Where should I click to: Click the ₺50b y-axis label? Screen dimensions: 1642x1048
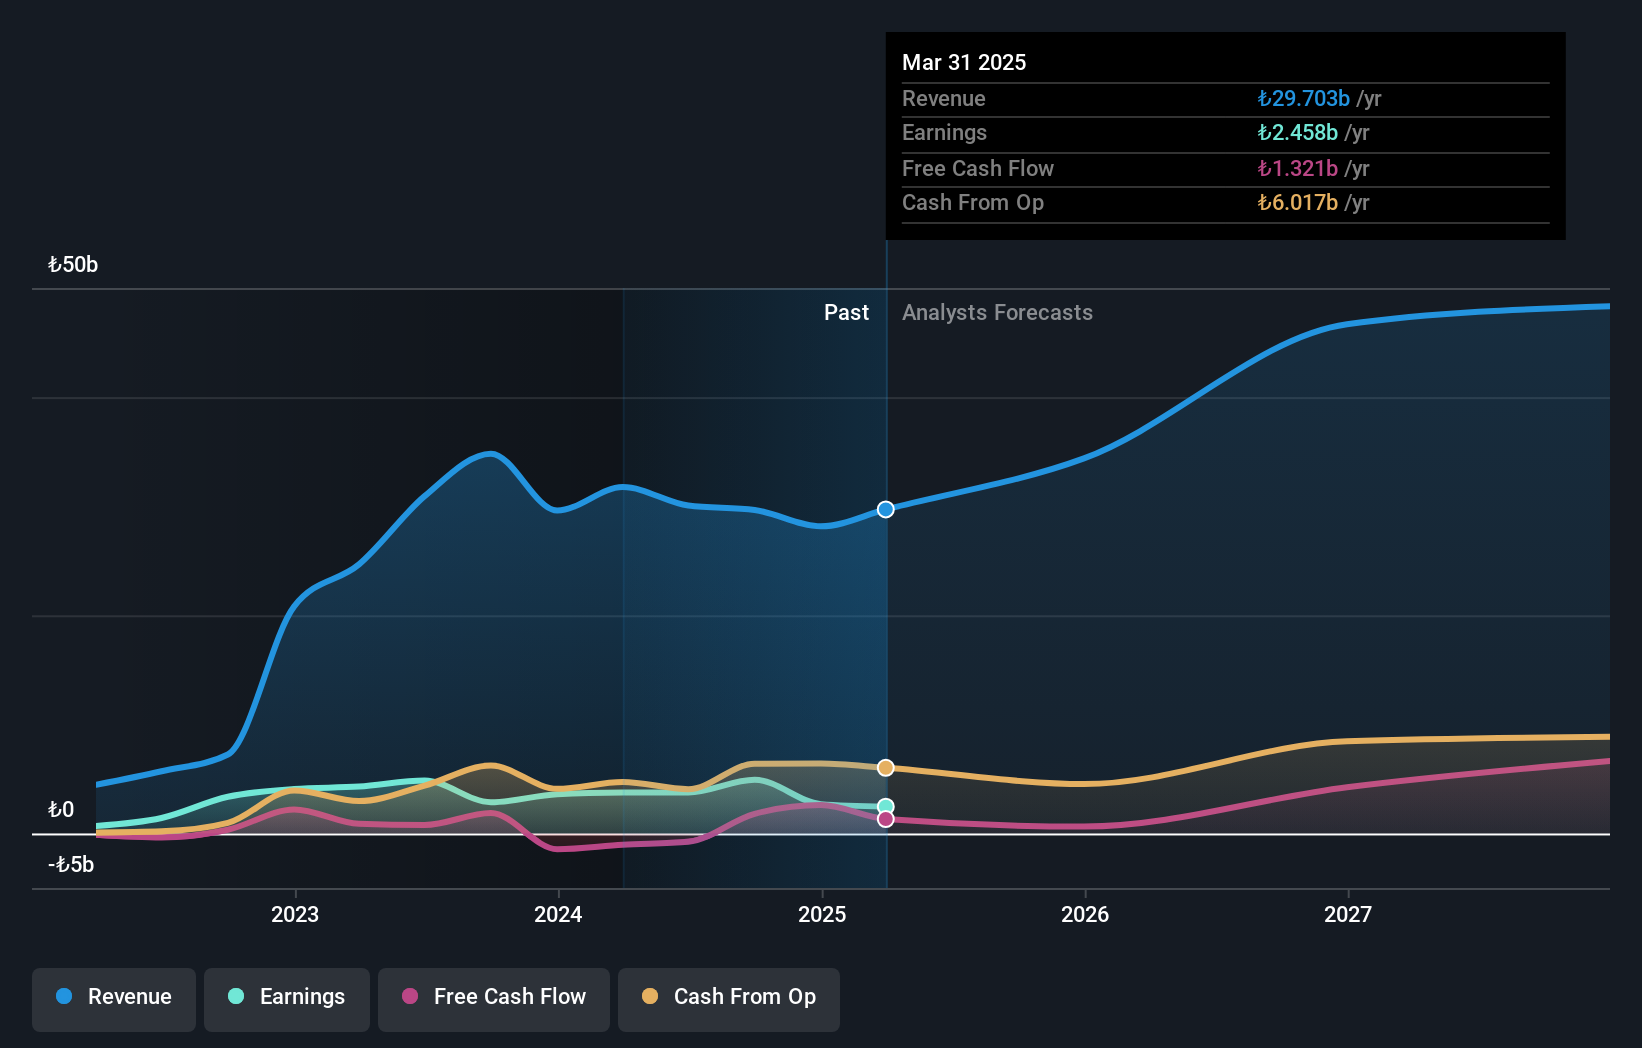73,265
